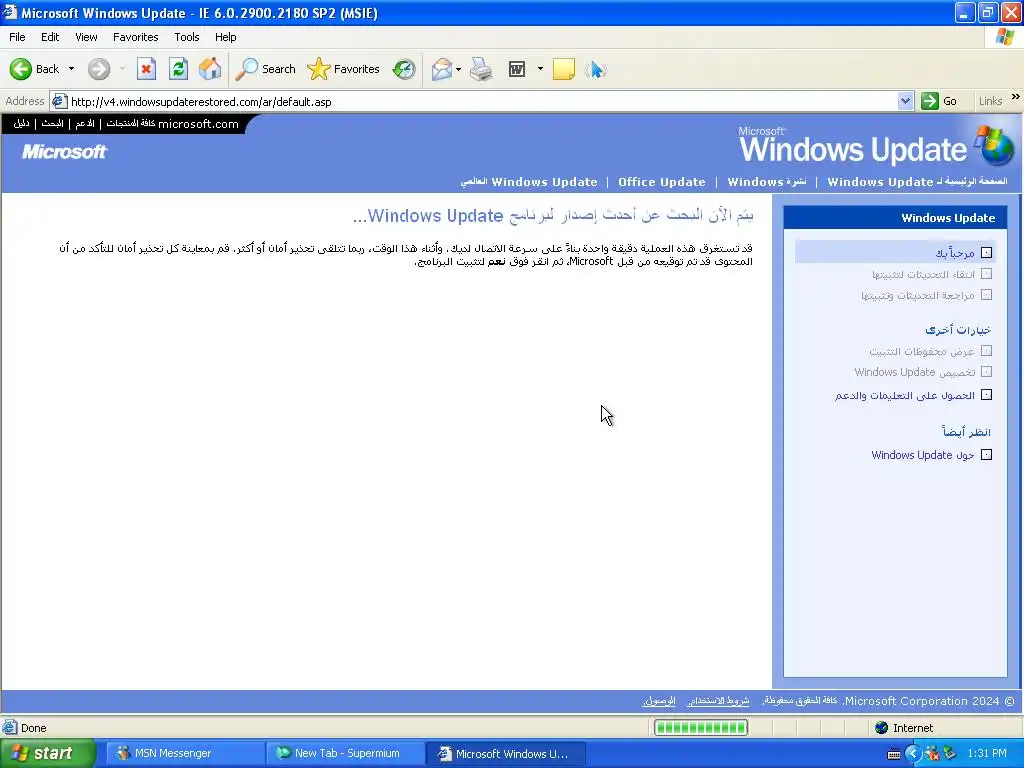Click the box beside Windows Update personalize item
1024x768 pixels.
pos(986,372)
